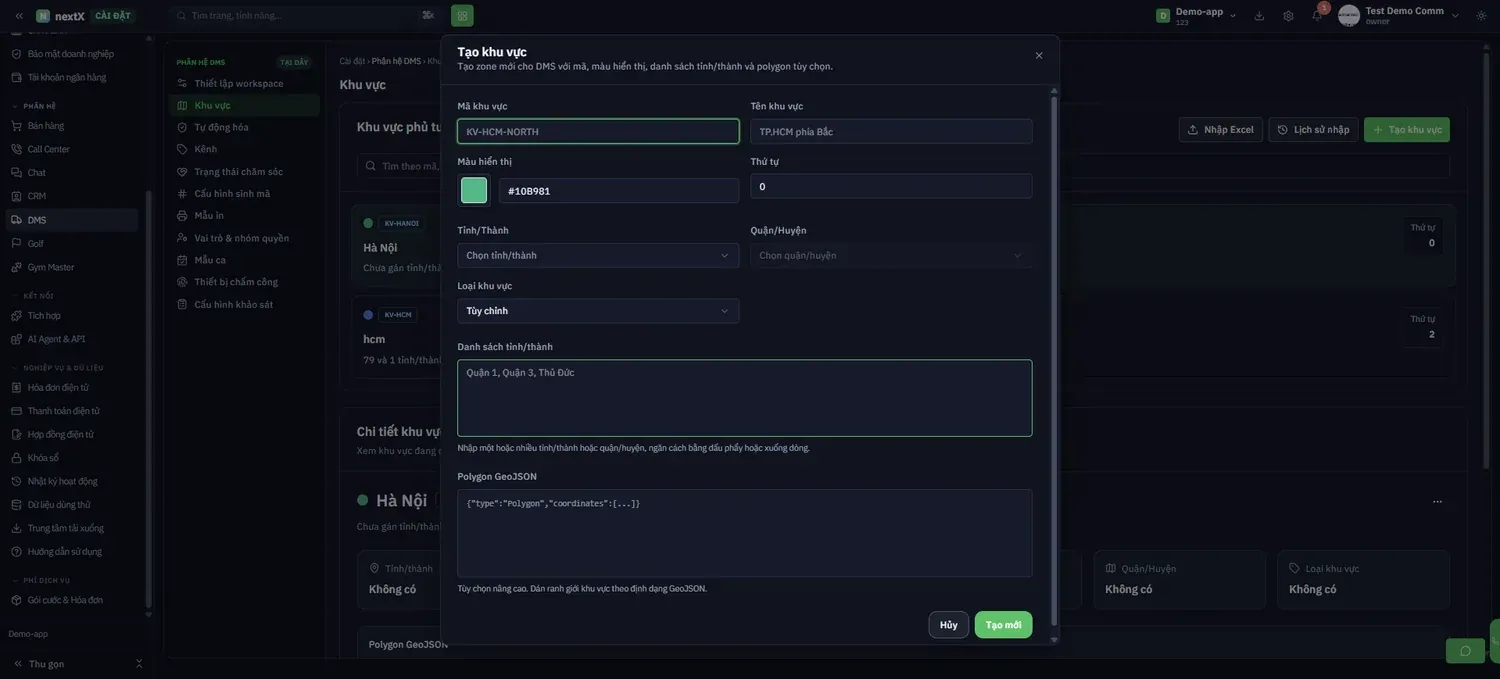Open the Loại khu vực dropdown

coord(598,311)
